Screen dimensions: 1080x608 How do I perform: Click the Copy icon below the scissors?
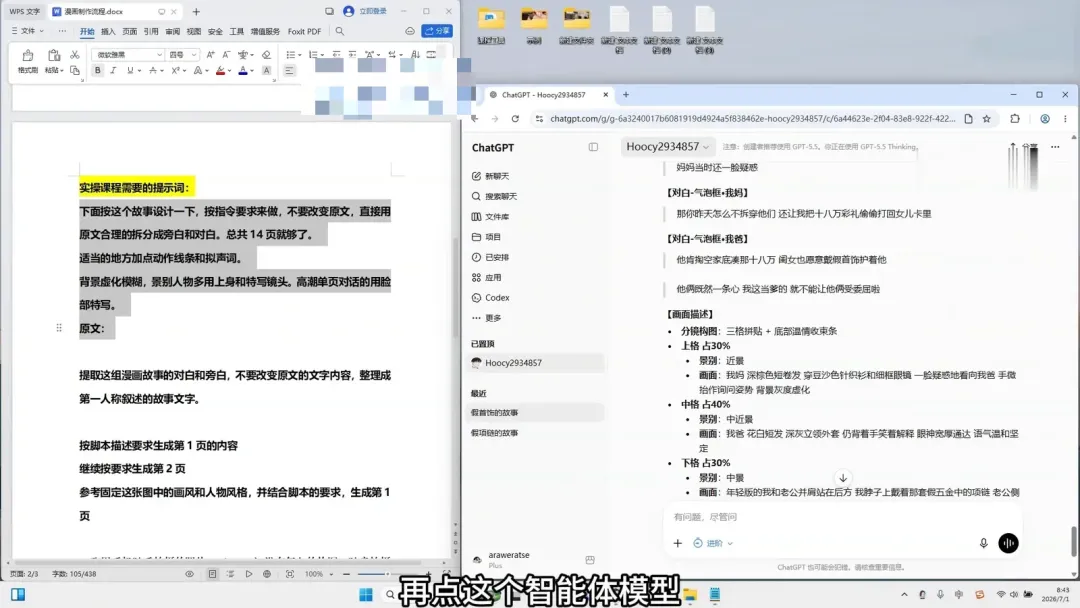click(x=74, y=70)
